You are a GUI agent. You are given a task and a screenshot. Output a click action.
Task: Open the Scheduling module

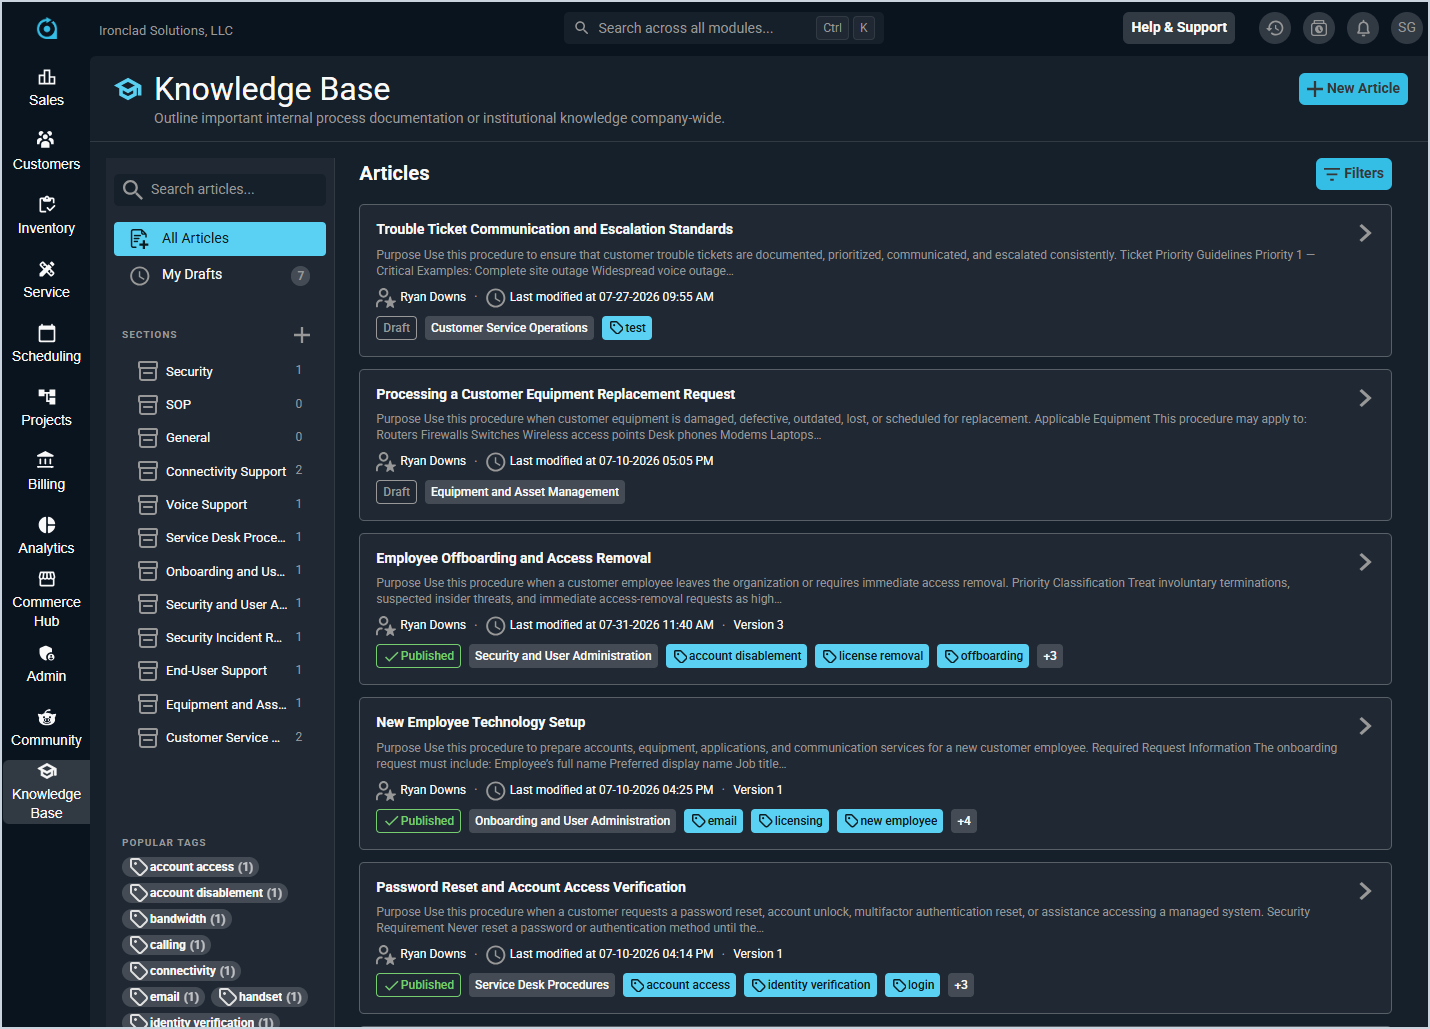(46, 344)
